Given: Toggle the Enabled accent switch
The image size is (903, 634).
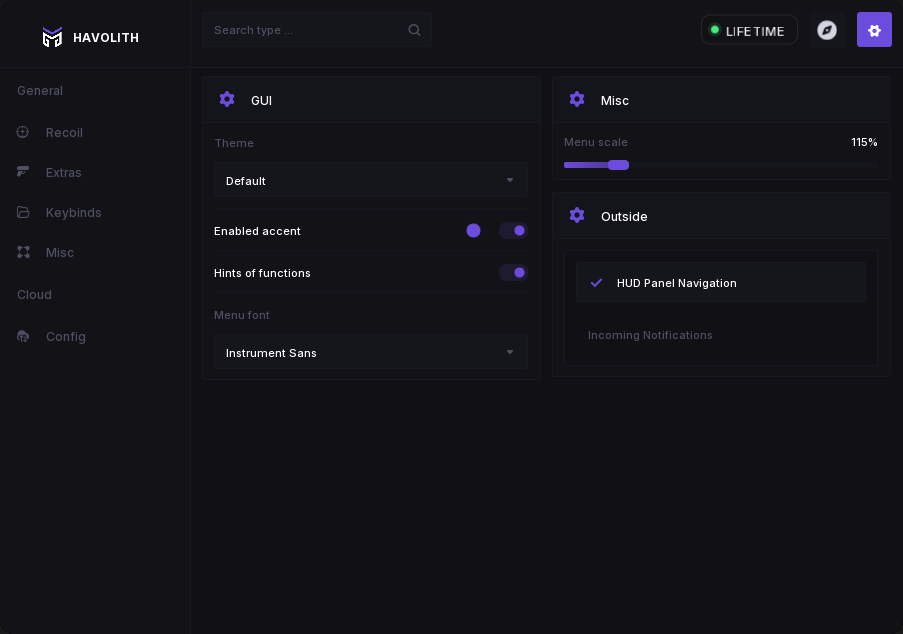Looking at the screenshot, I should (x=513, y=230).
